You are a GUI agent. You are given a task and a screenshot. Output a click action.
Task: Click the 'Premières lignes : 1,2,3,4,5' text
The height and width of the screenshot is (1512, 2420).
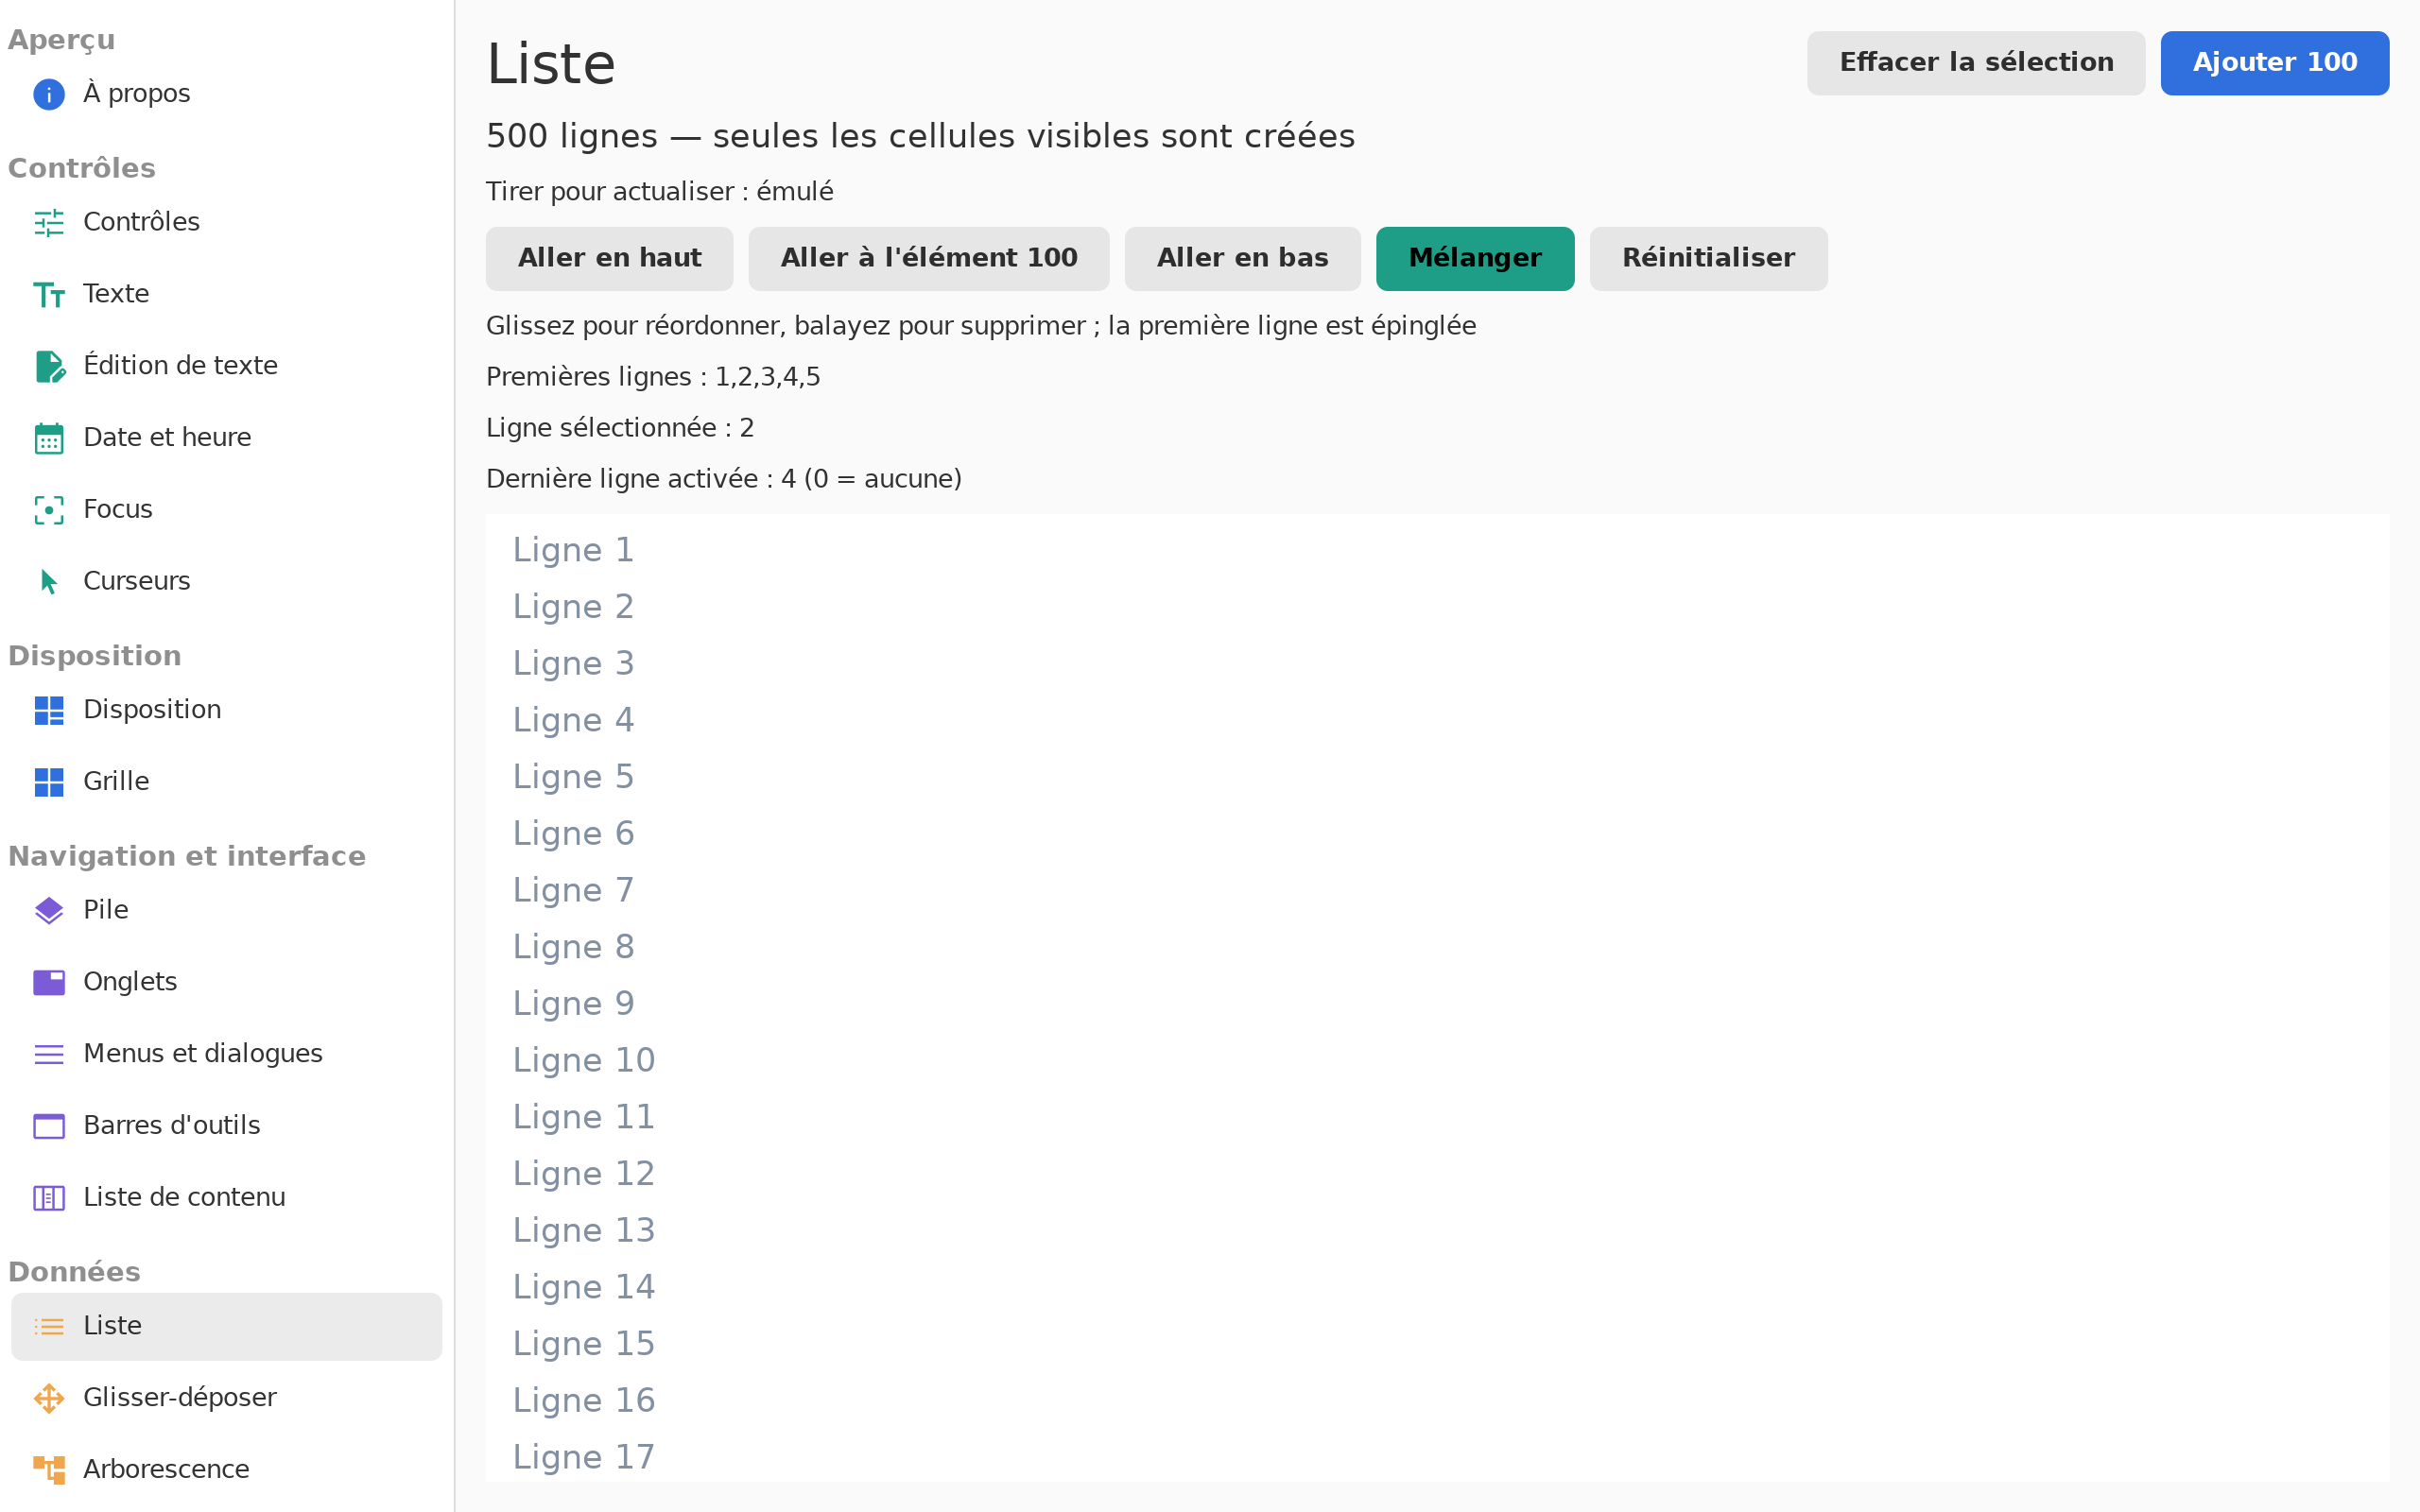pos(653,377)
